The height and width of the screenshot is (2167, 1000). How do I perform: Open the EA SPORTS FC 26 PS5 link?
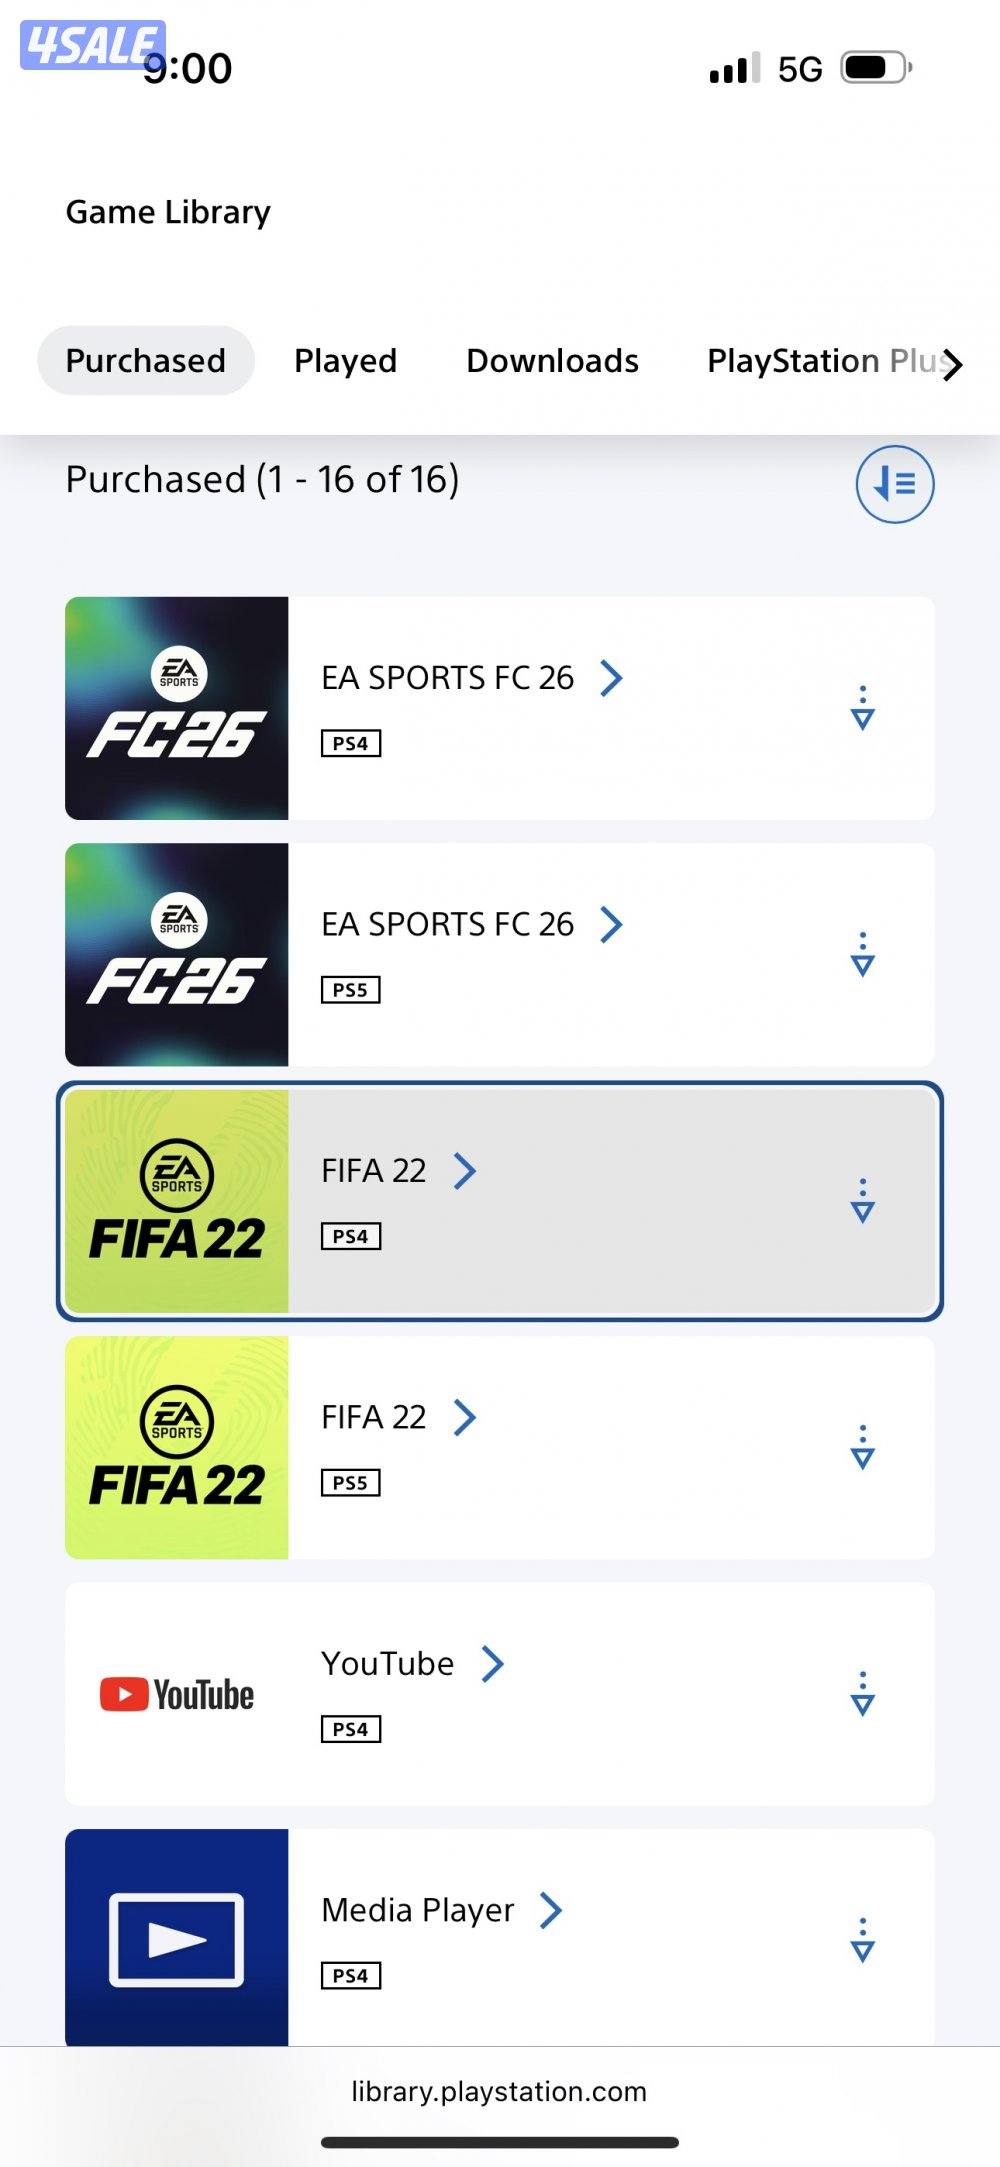click(447, 925)
